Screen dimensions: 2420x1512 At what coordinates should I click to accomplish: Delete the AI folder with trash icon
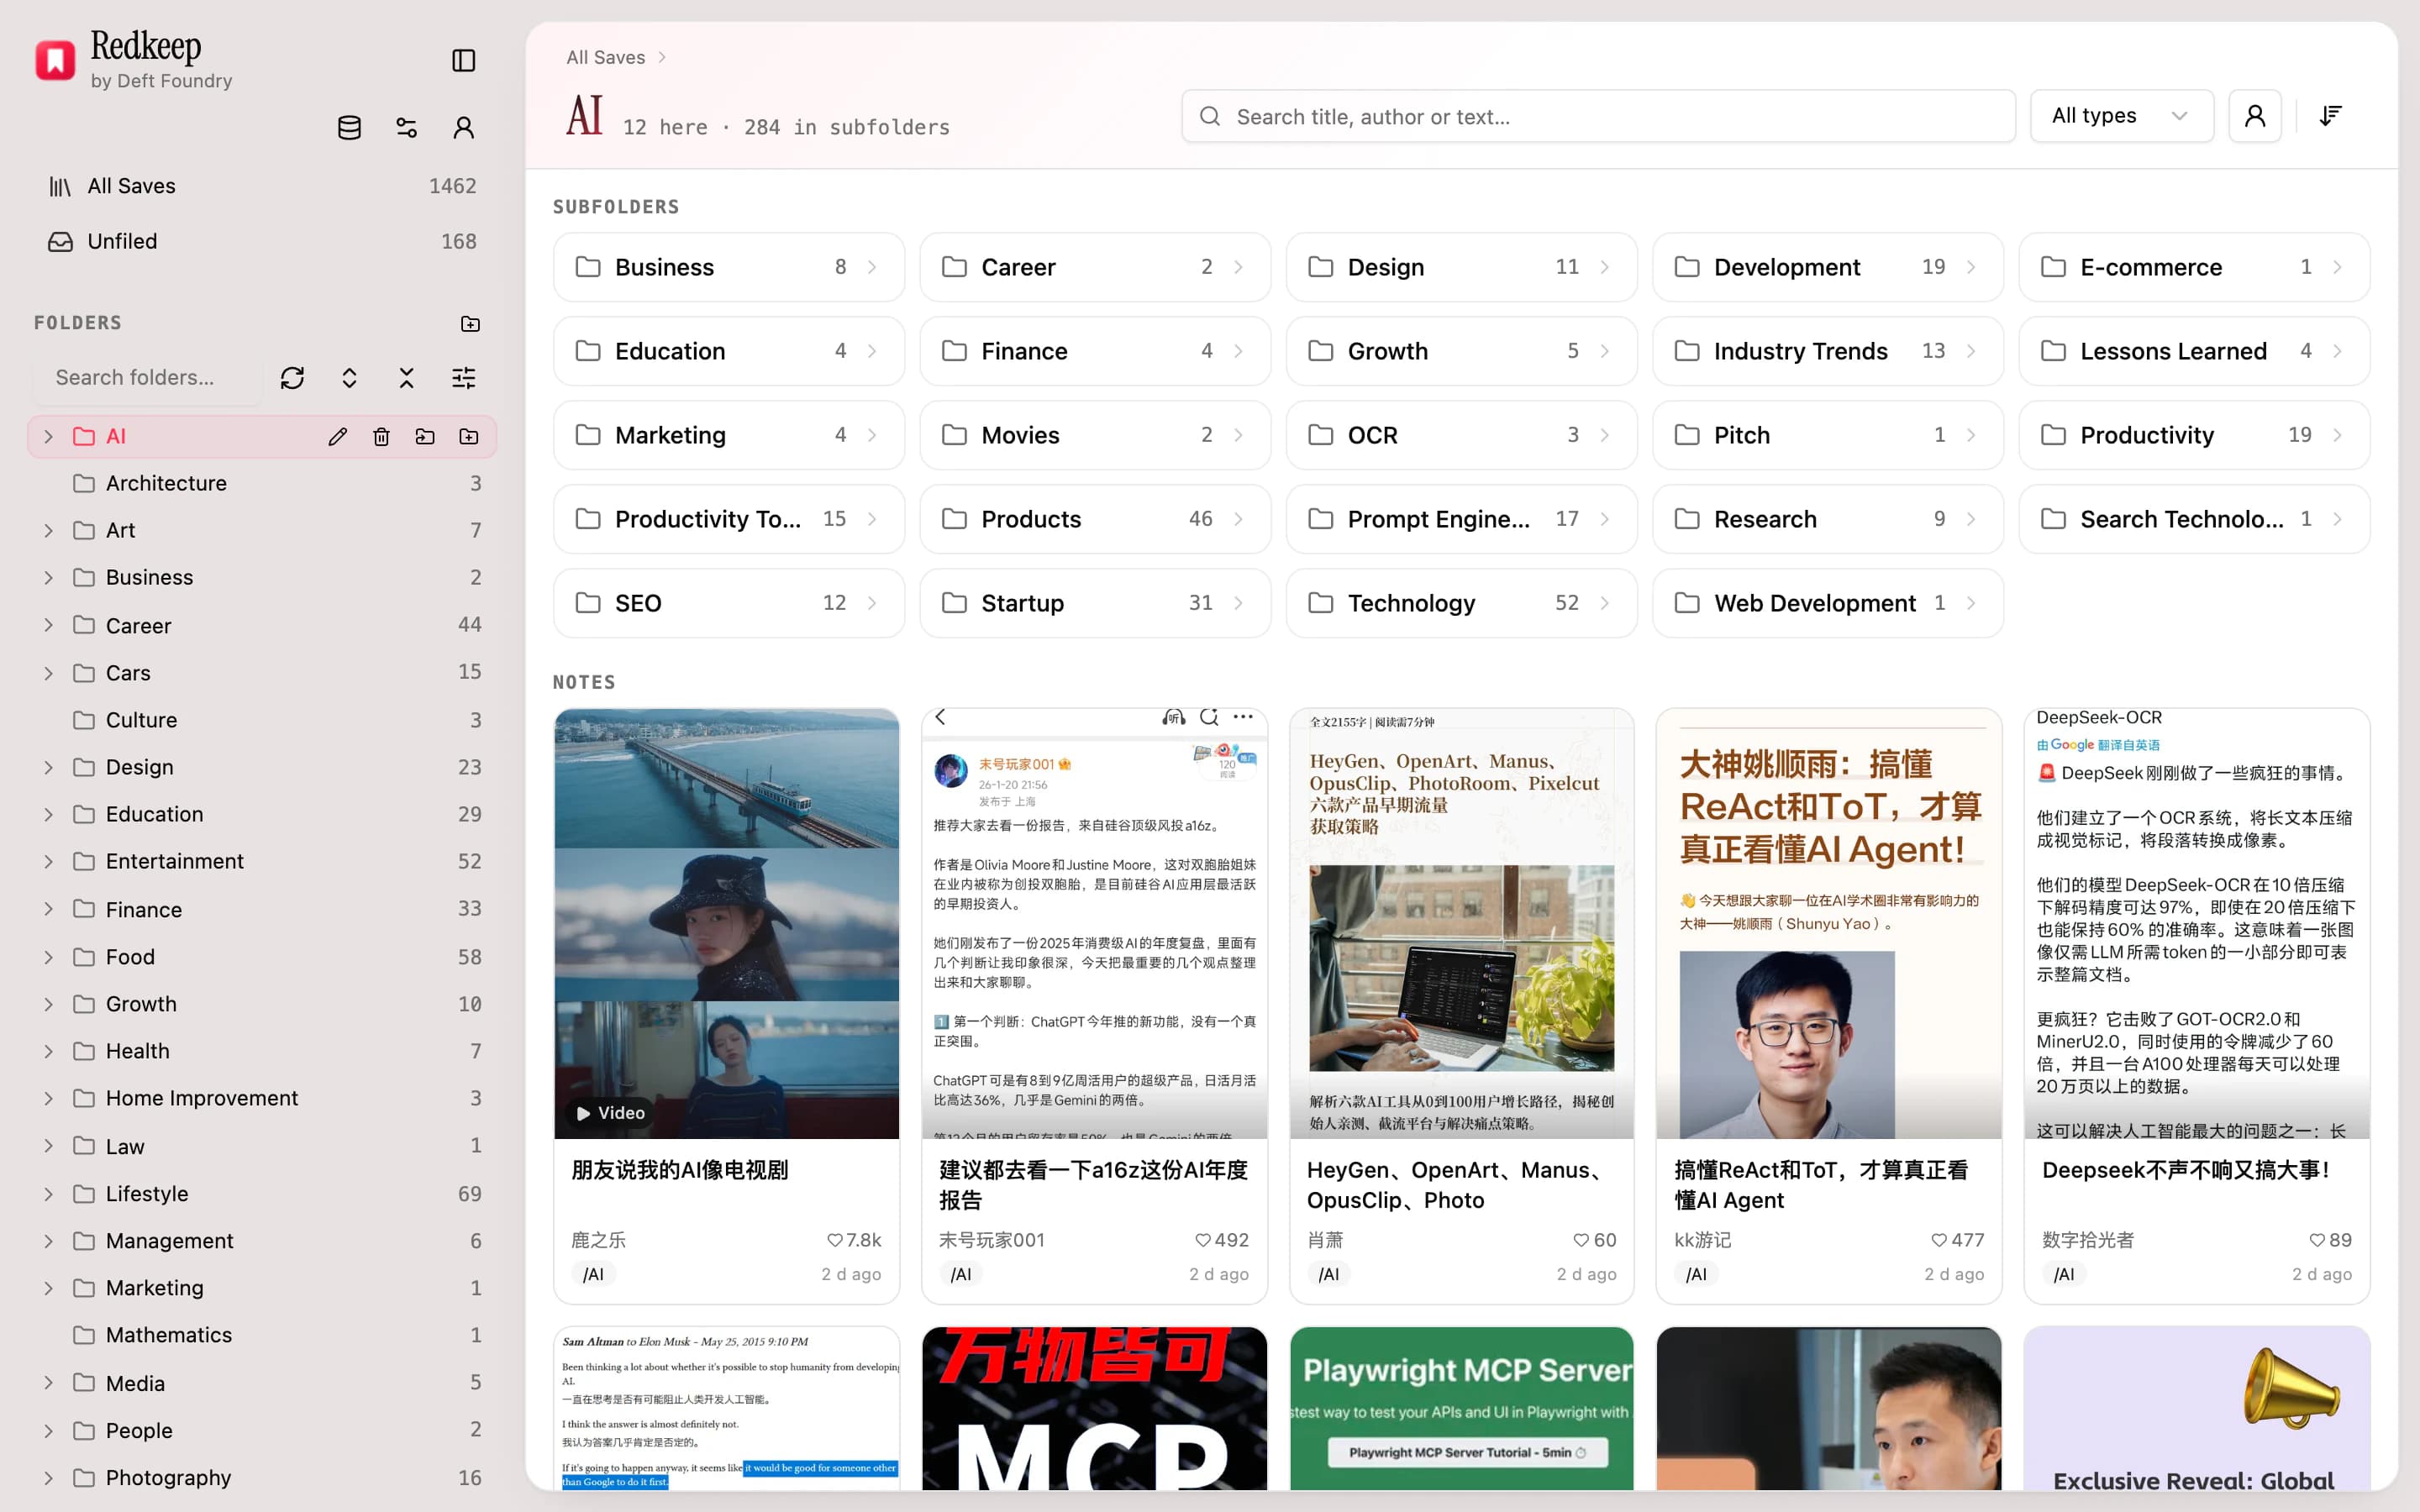coord(381,436)
